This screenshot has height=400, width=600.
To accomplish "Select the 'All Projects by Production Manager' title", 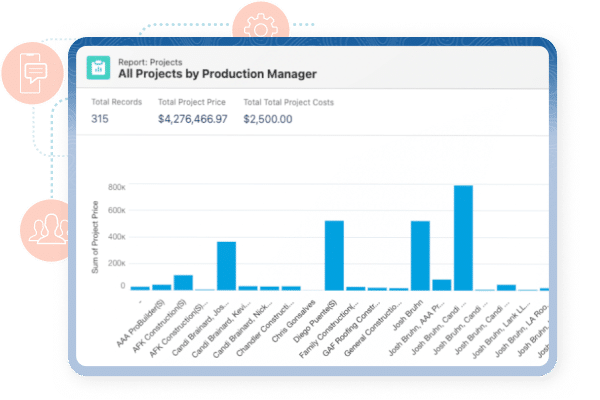I will [217, 74].
